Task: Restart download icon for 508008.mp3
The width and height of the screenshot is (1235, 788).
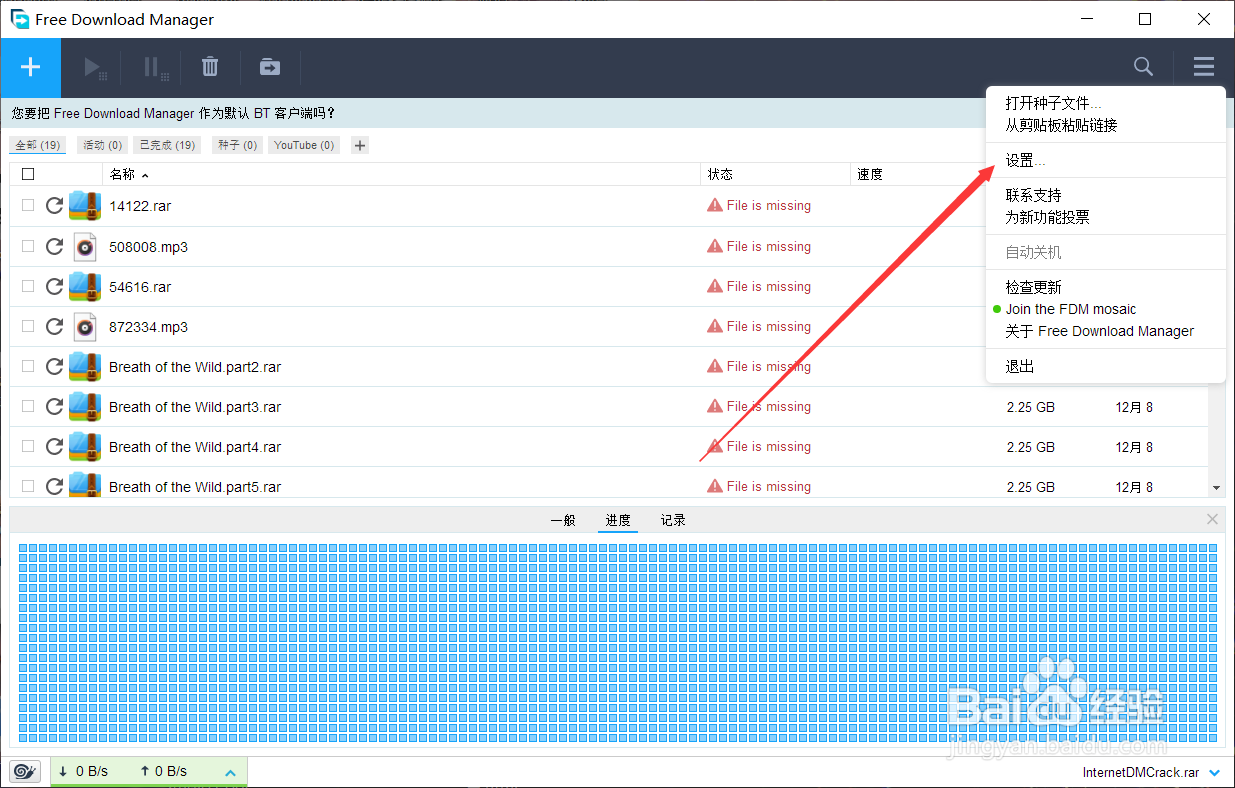Action: click(55, 246)
